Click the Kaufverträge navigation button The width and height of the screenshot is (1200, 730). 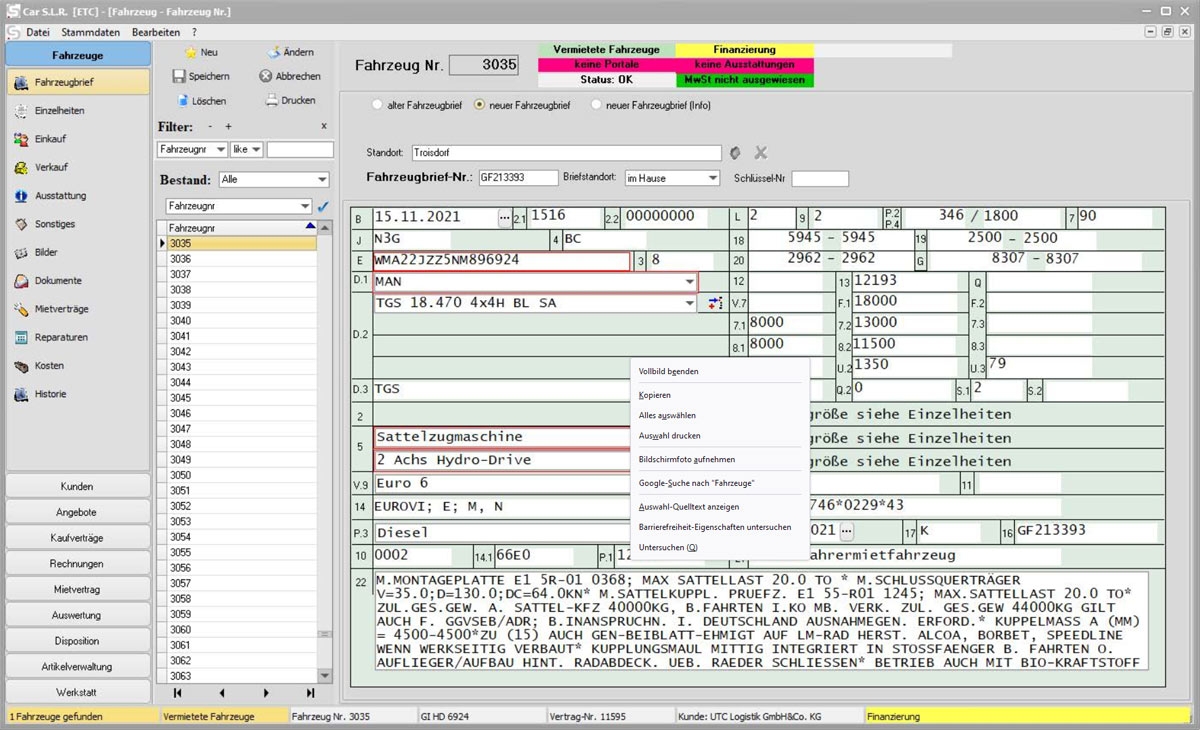pyautogui.click(x=78, y=538)
